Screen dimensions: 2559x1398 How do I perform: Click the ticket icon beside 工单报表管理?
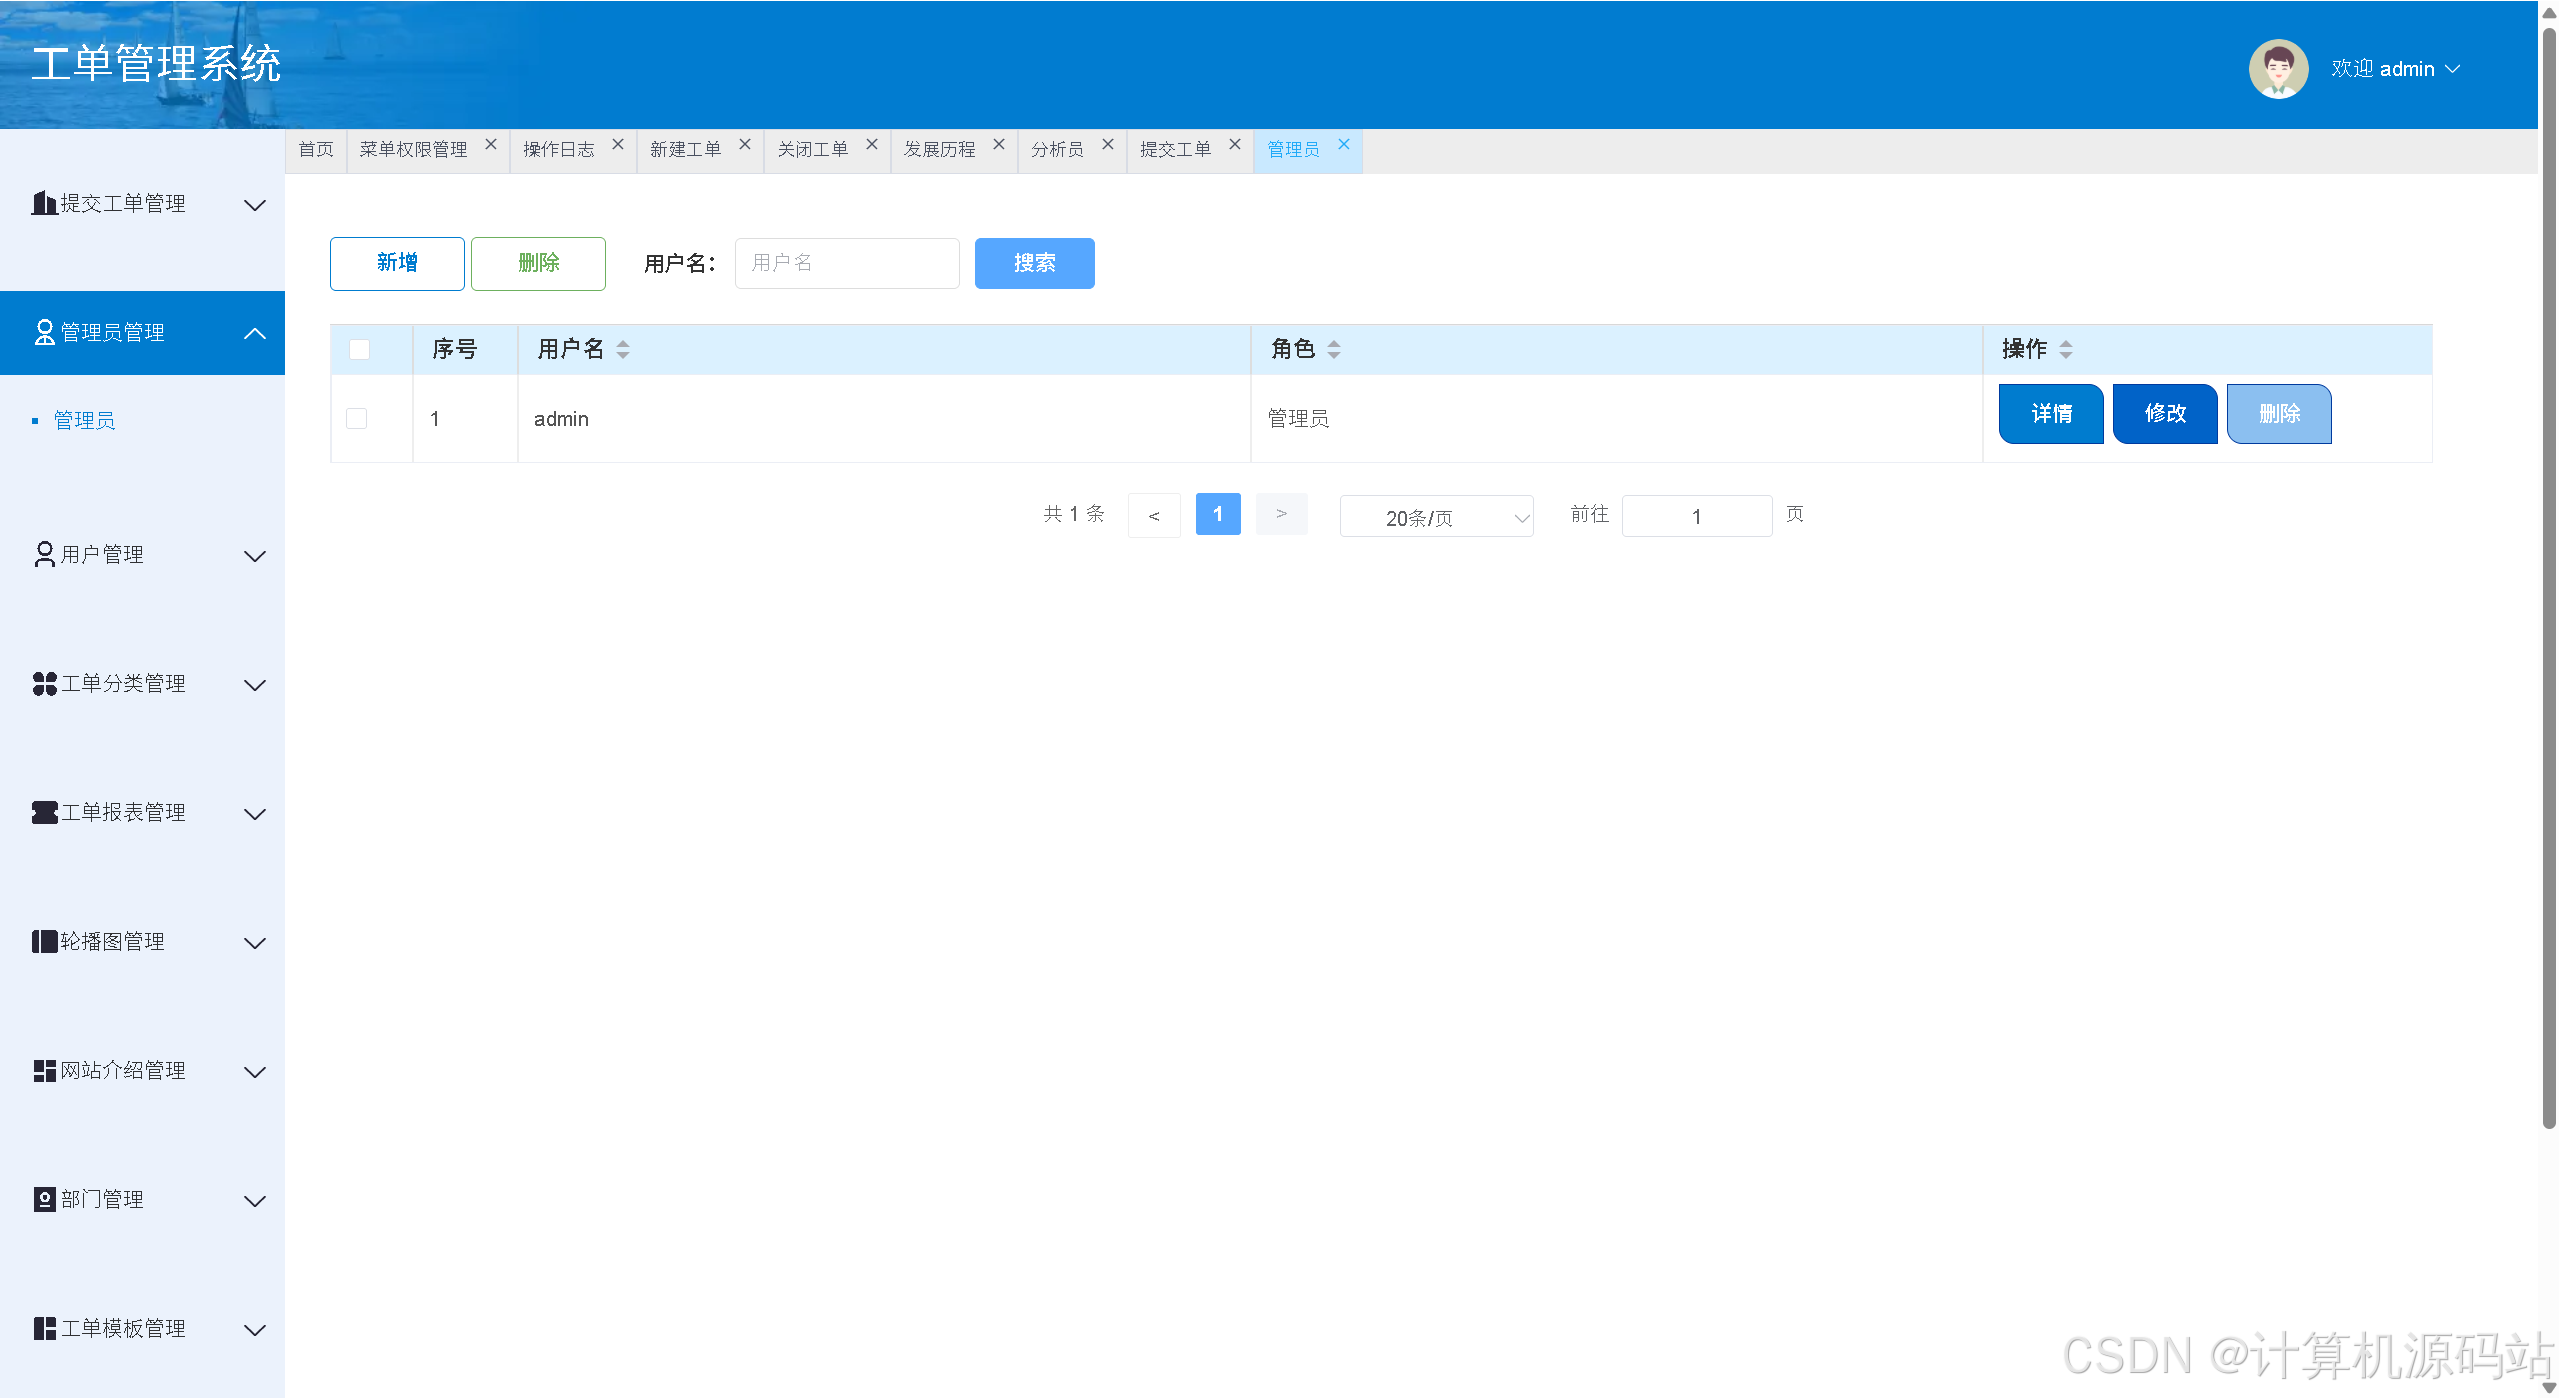point(44,813)
